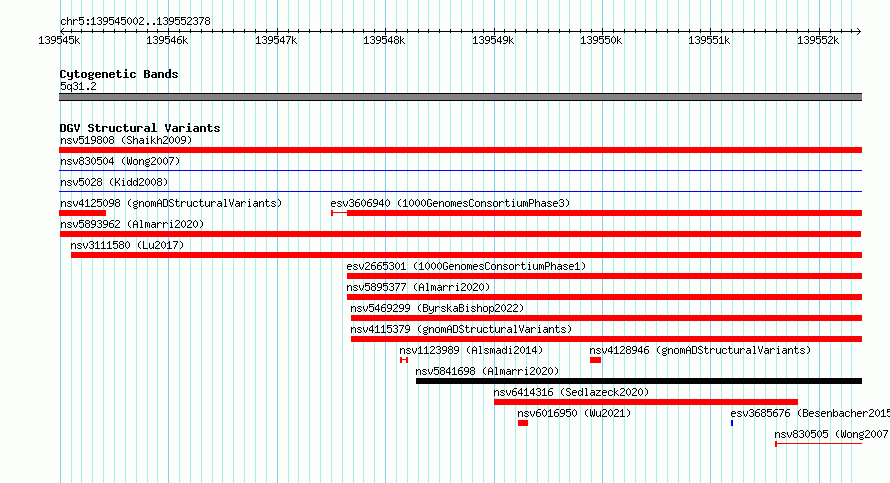Viewport: 890px width, 483px height.
Task: Click the 139547k ruler label
Action: (276, 40)
